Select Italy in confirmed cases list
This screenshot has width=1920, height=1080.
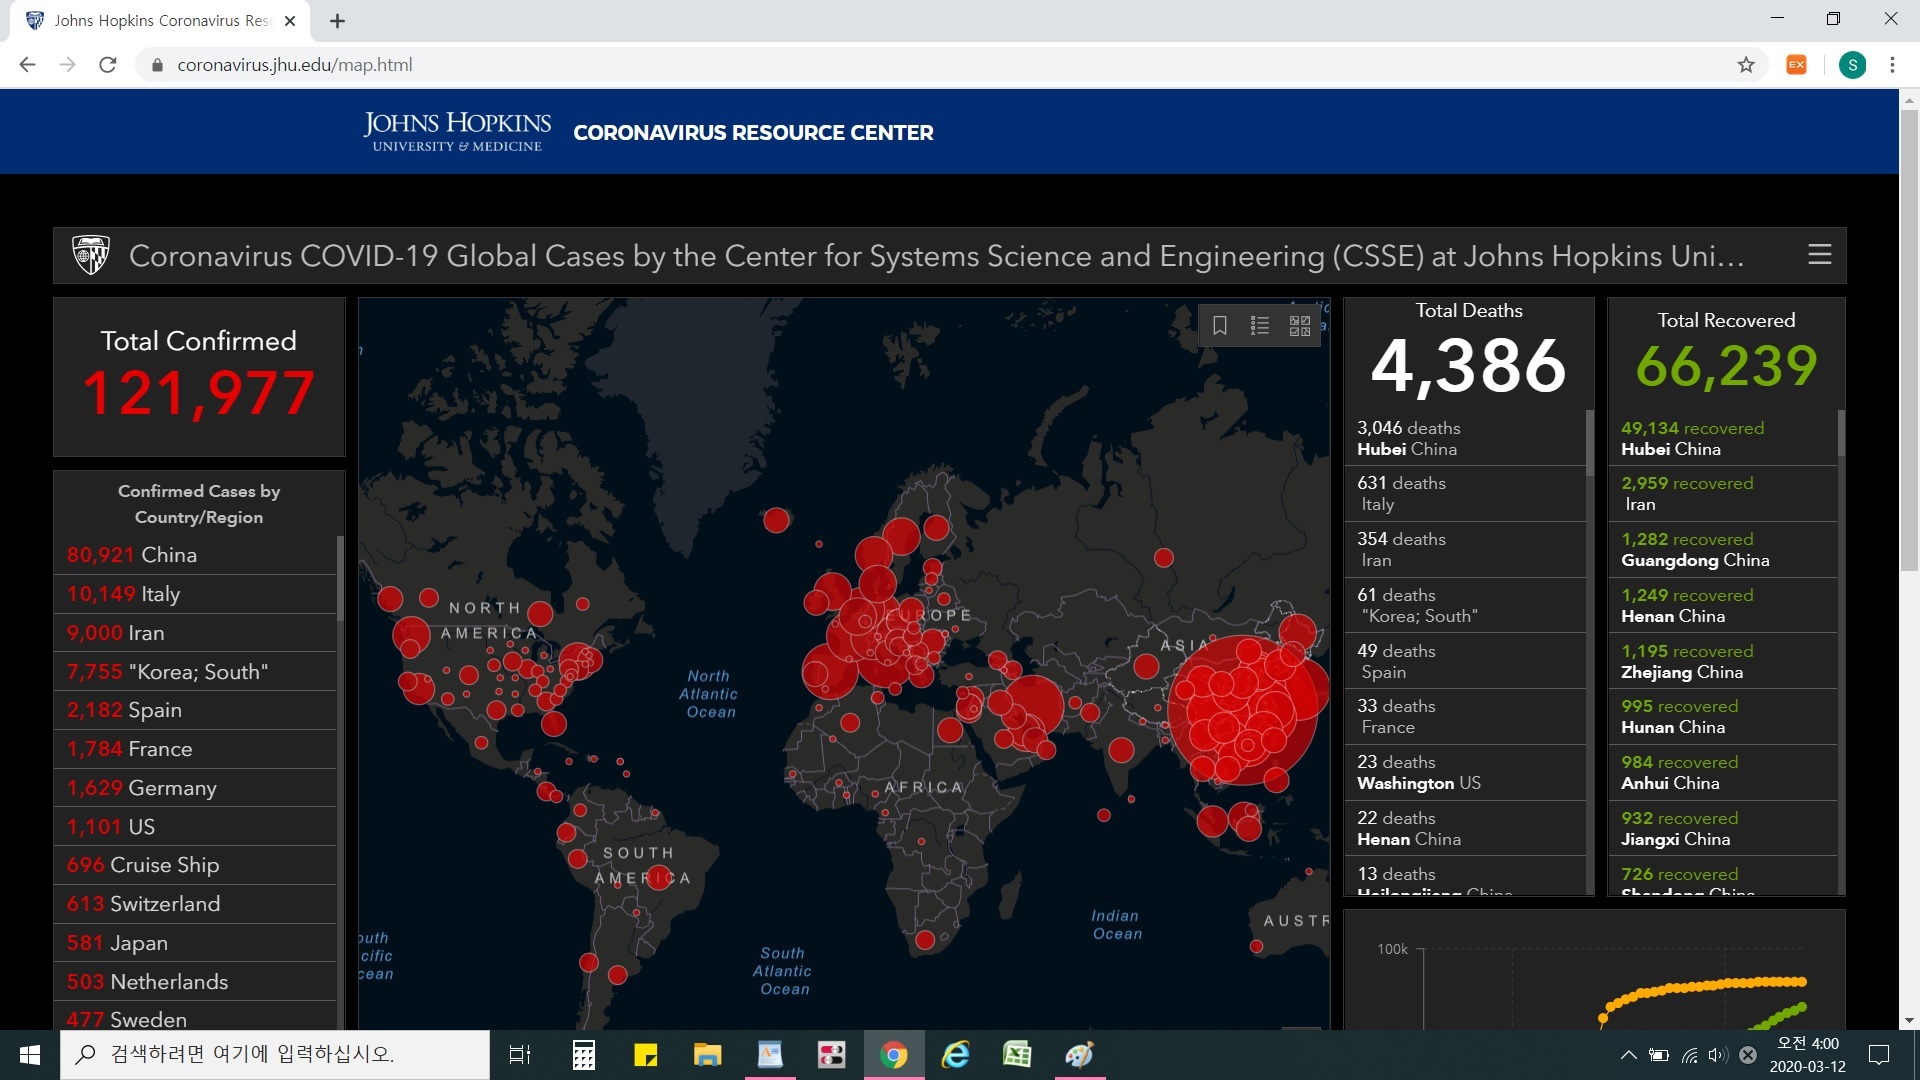pyautogui.click(x=195, y=594)
